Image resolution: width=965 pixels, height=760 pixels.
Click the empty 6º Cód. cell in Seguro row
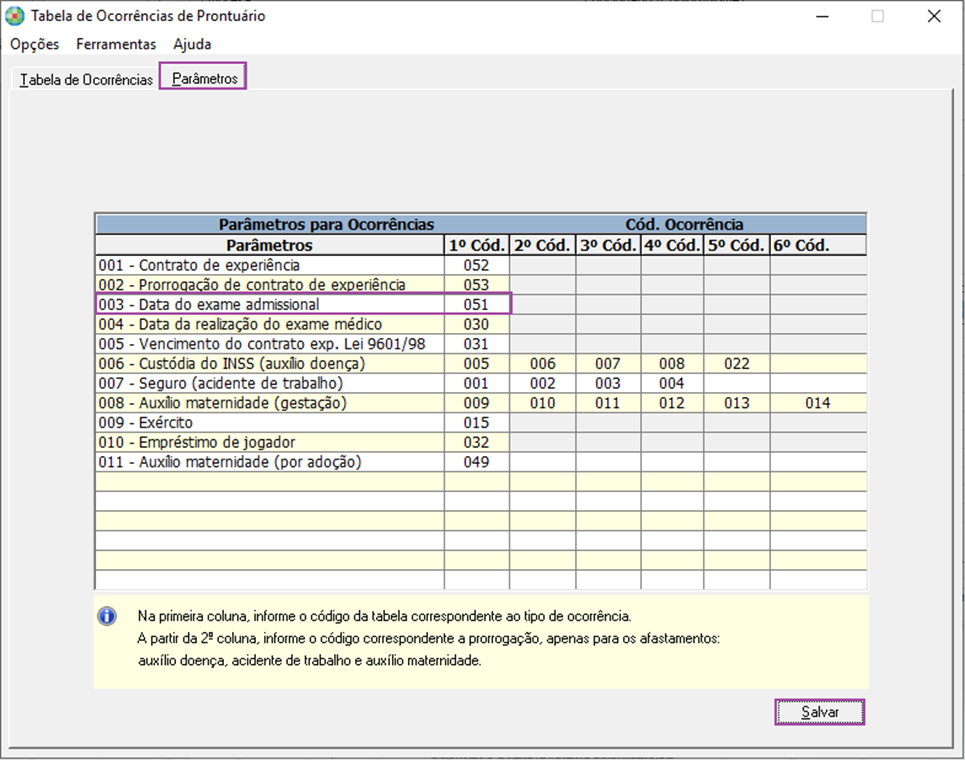[818, 383]
